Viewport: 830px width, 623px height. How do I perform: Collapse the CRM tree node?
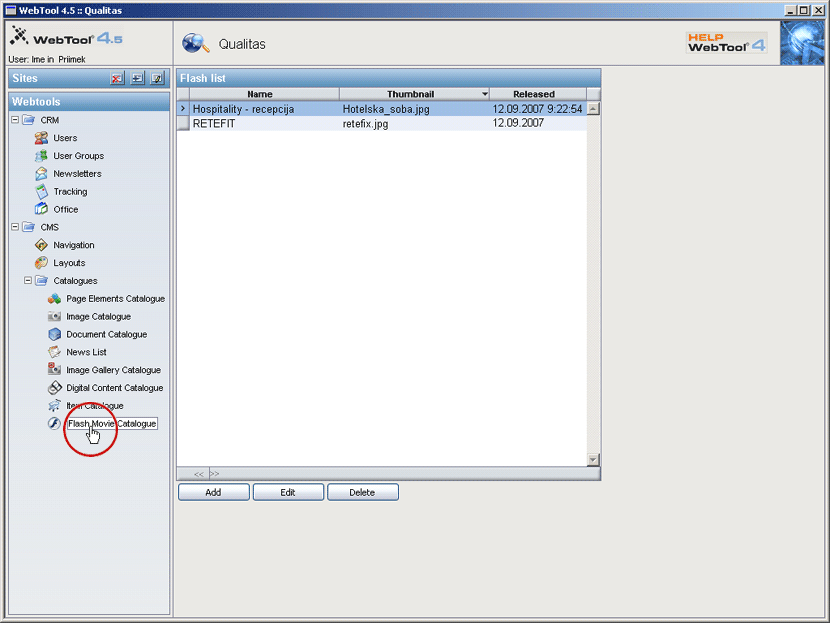pyautogui.click(x=15, y=120)
